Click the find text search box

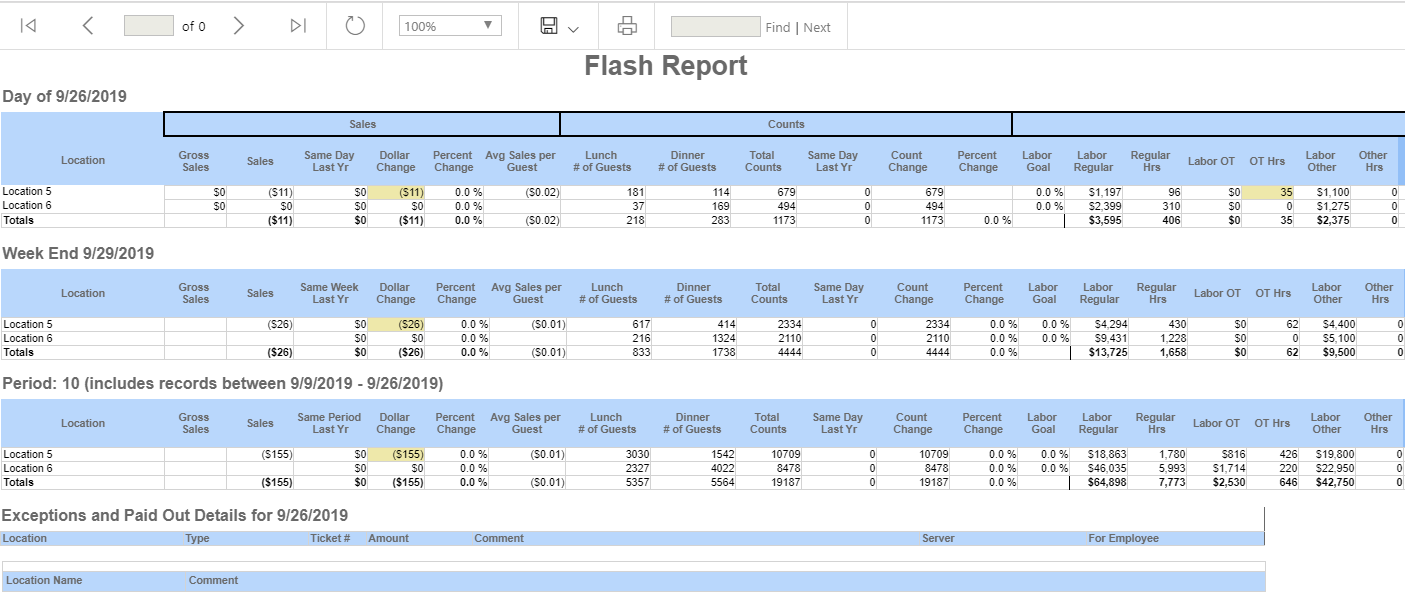715,26
